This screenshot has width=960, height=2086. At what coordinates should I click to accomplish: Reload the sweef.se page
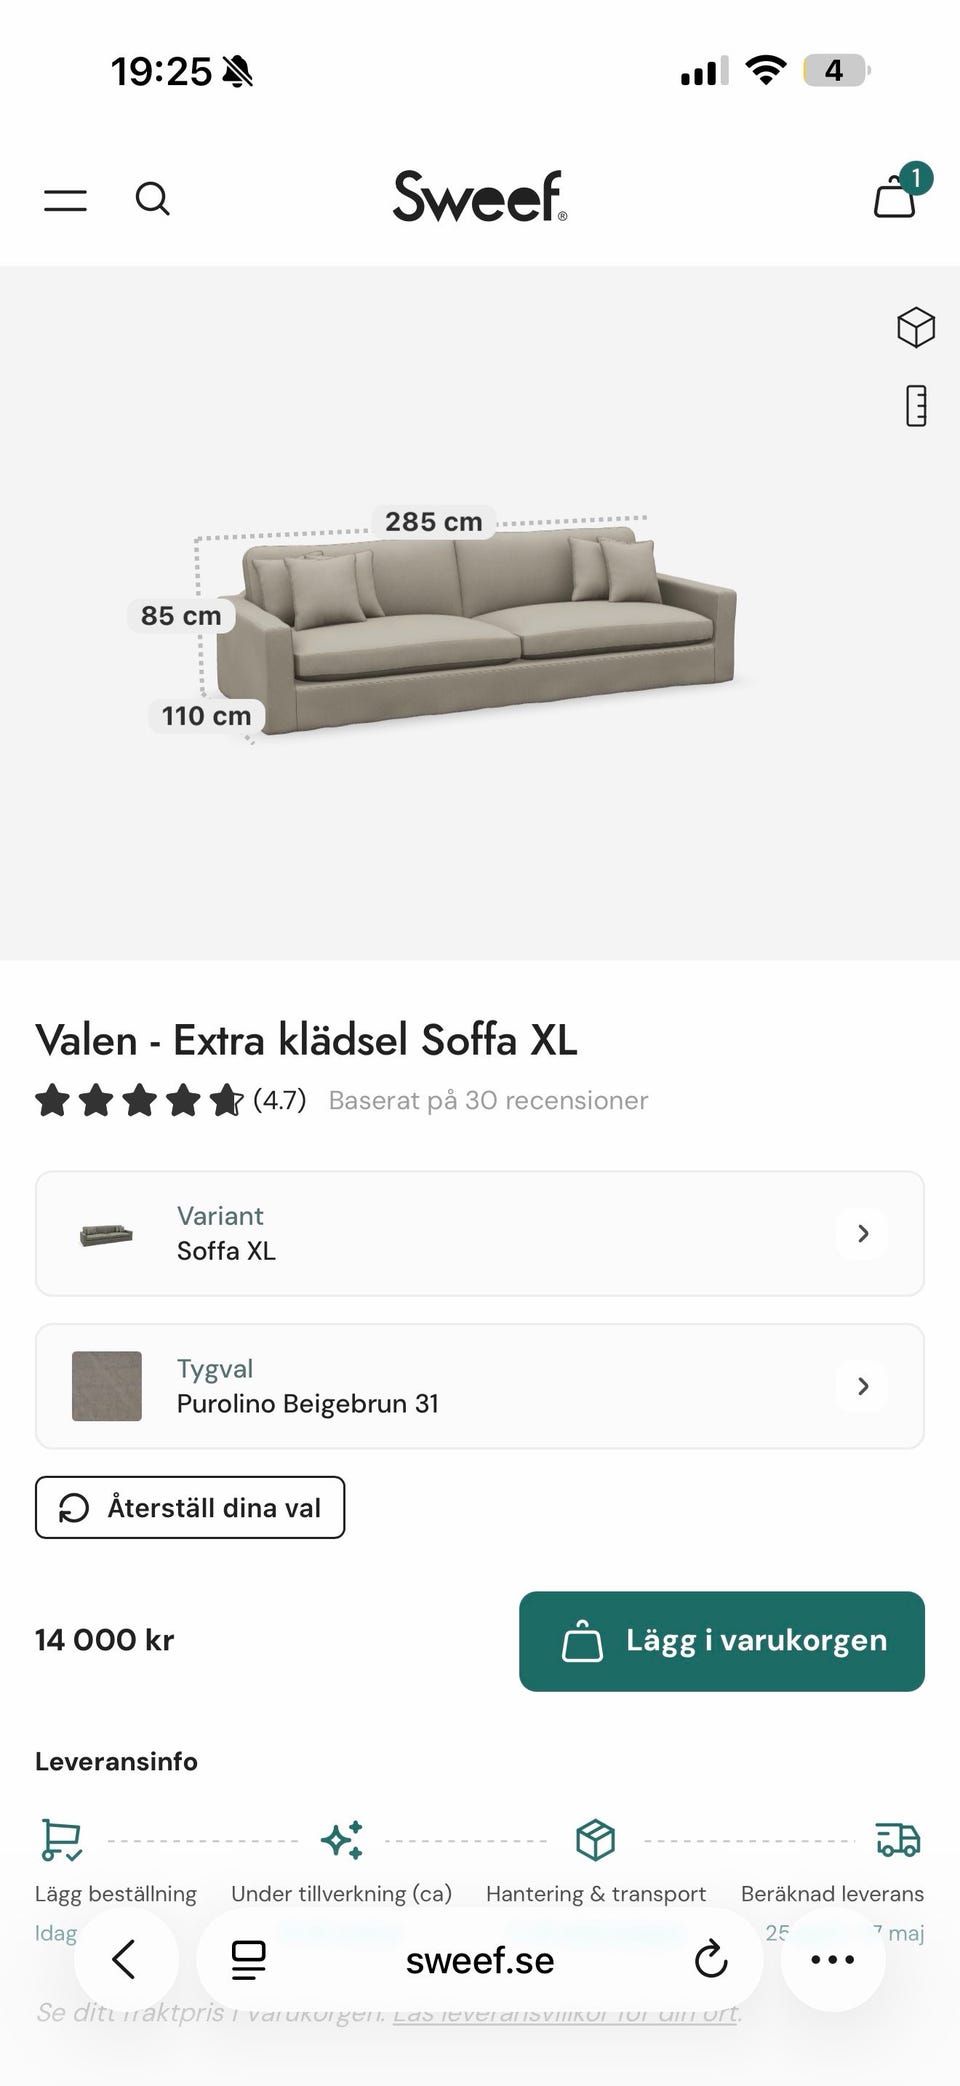point(710,1959)
